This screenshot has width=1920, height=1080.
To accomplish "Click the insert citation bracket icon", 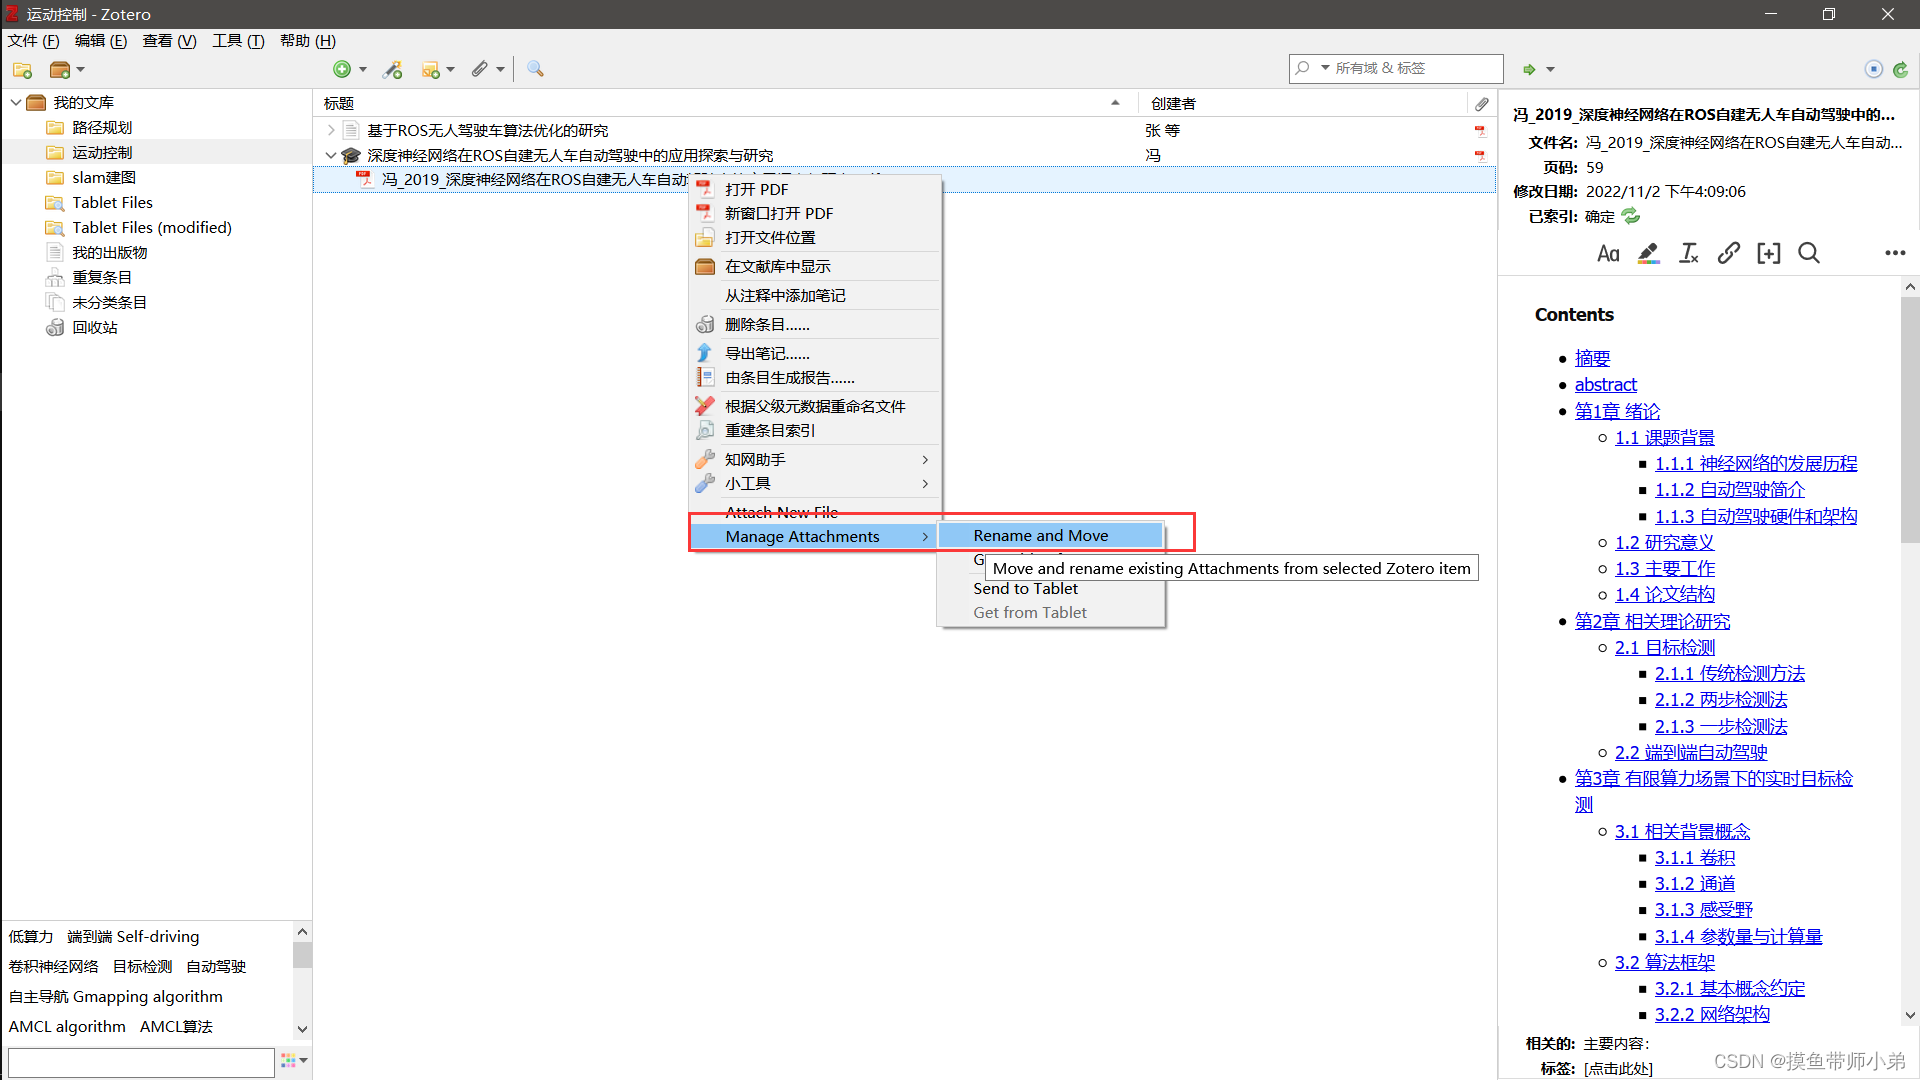I will tap(1768, 254).
